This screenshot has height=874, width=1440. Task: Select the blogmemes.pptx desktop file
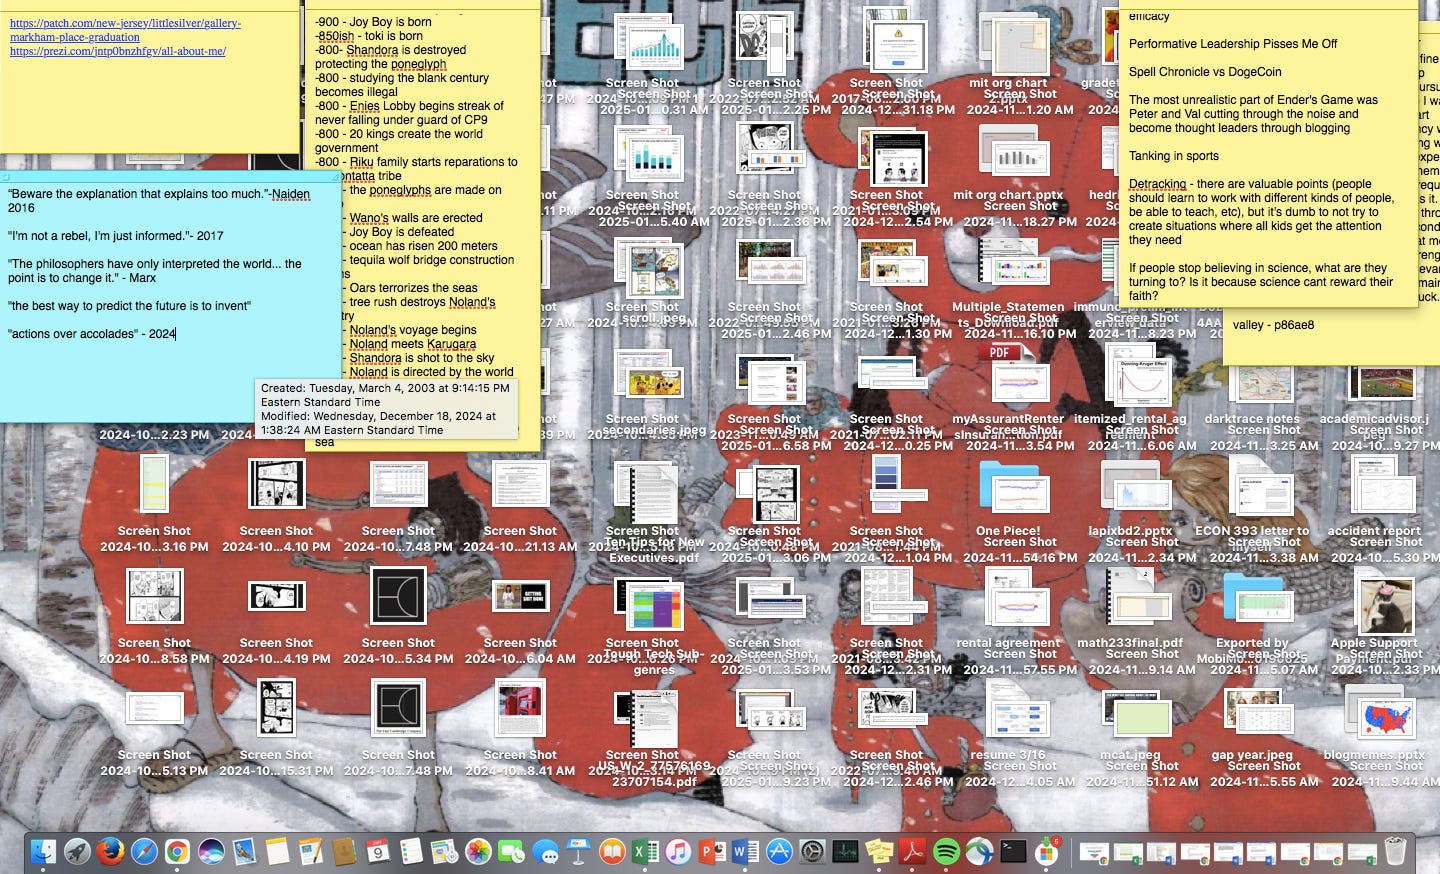(x=1374, y=722)
